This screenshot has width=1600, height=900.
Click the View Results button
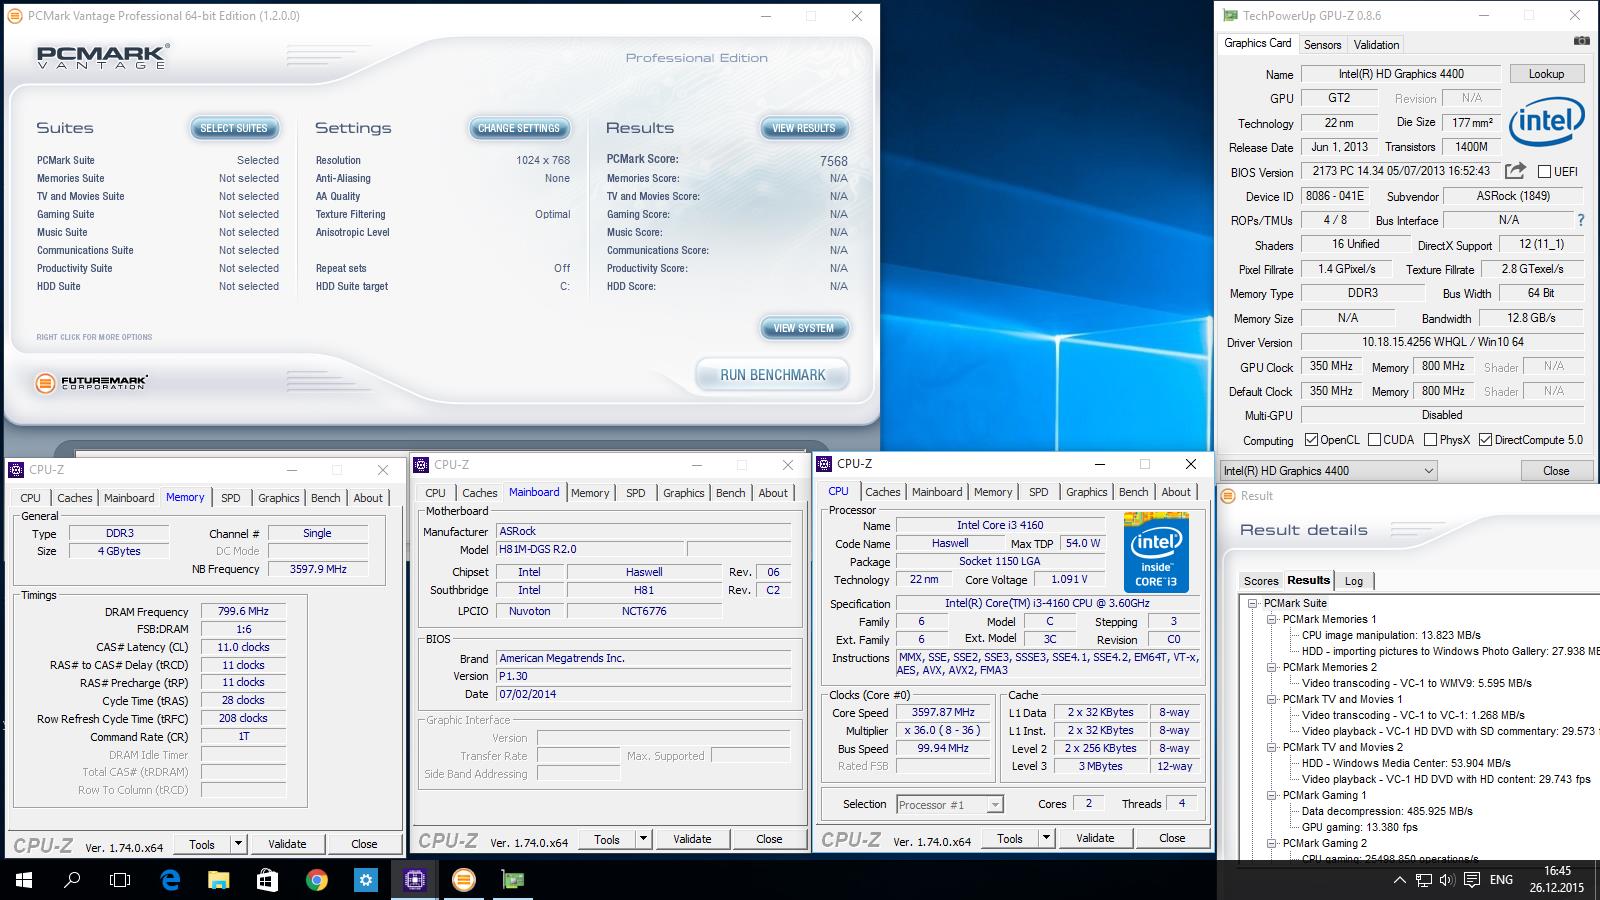pyautogui.click(x=804, y=128)
